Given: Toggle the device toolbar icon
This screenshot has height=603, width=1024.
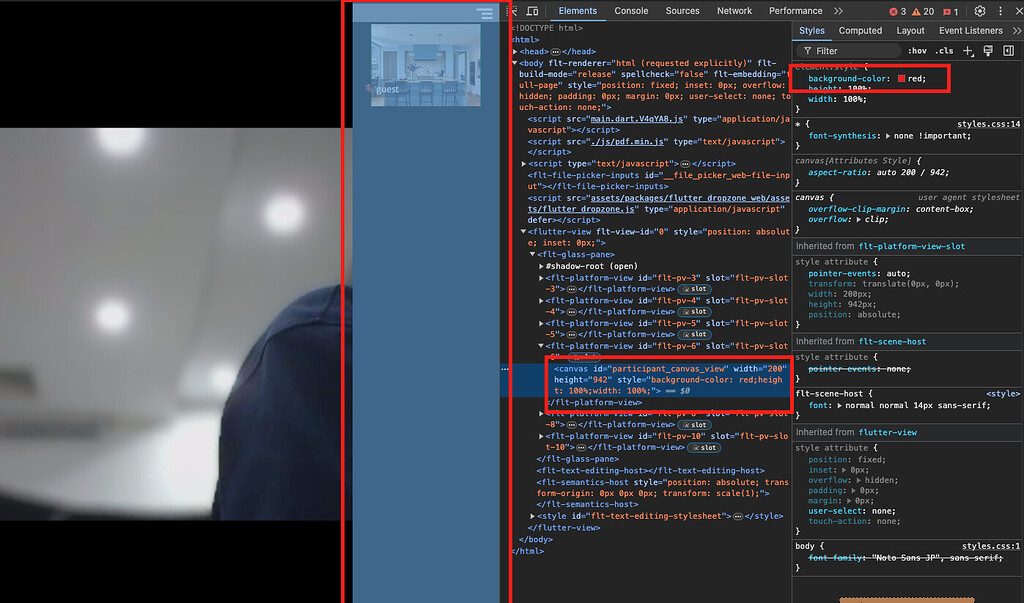Looking at the screenshot, I should (533, 10).
